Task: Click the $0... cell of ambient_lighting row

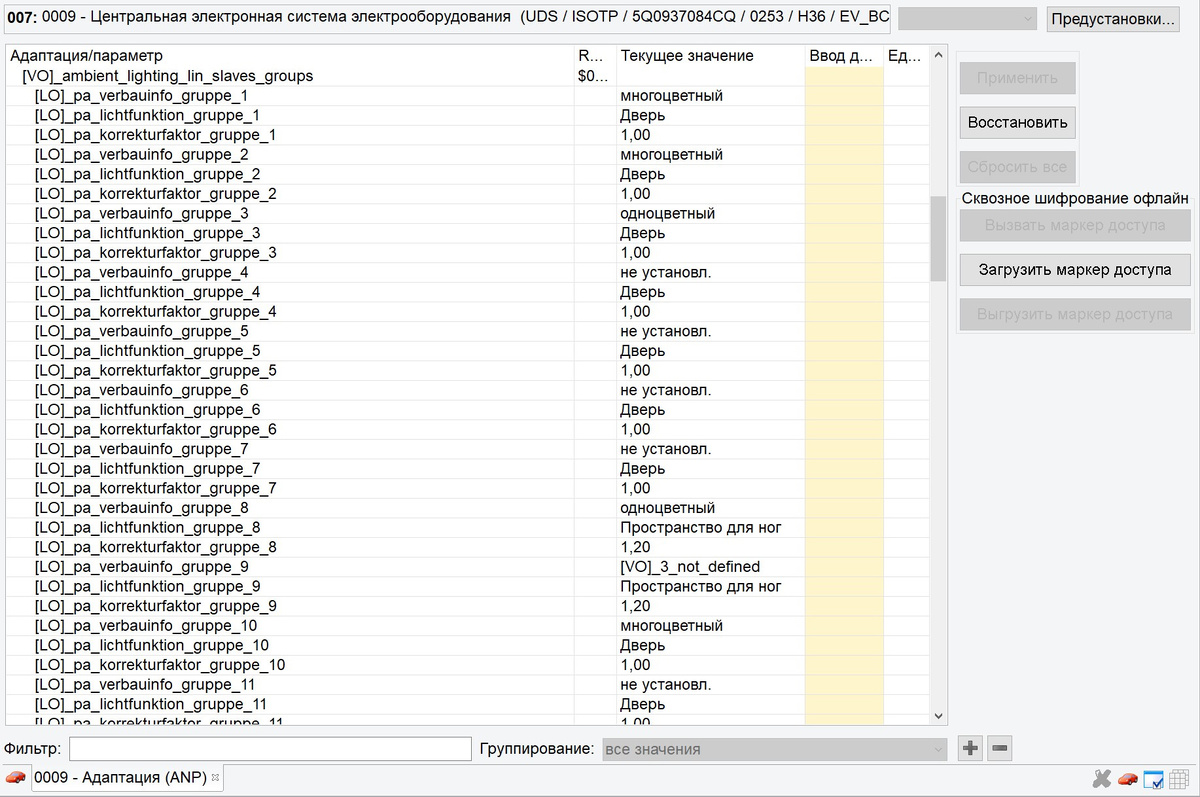Action: click(593, 76)
